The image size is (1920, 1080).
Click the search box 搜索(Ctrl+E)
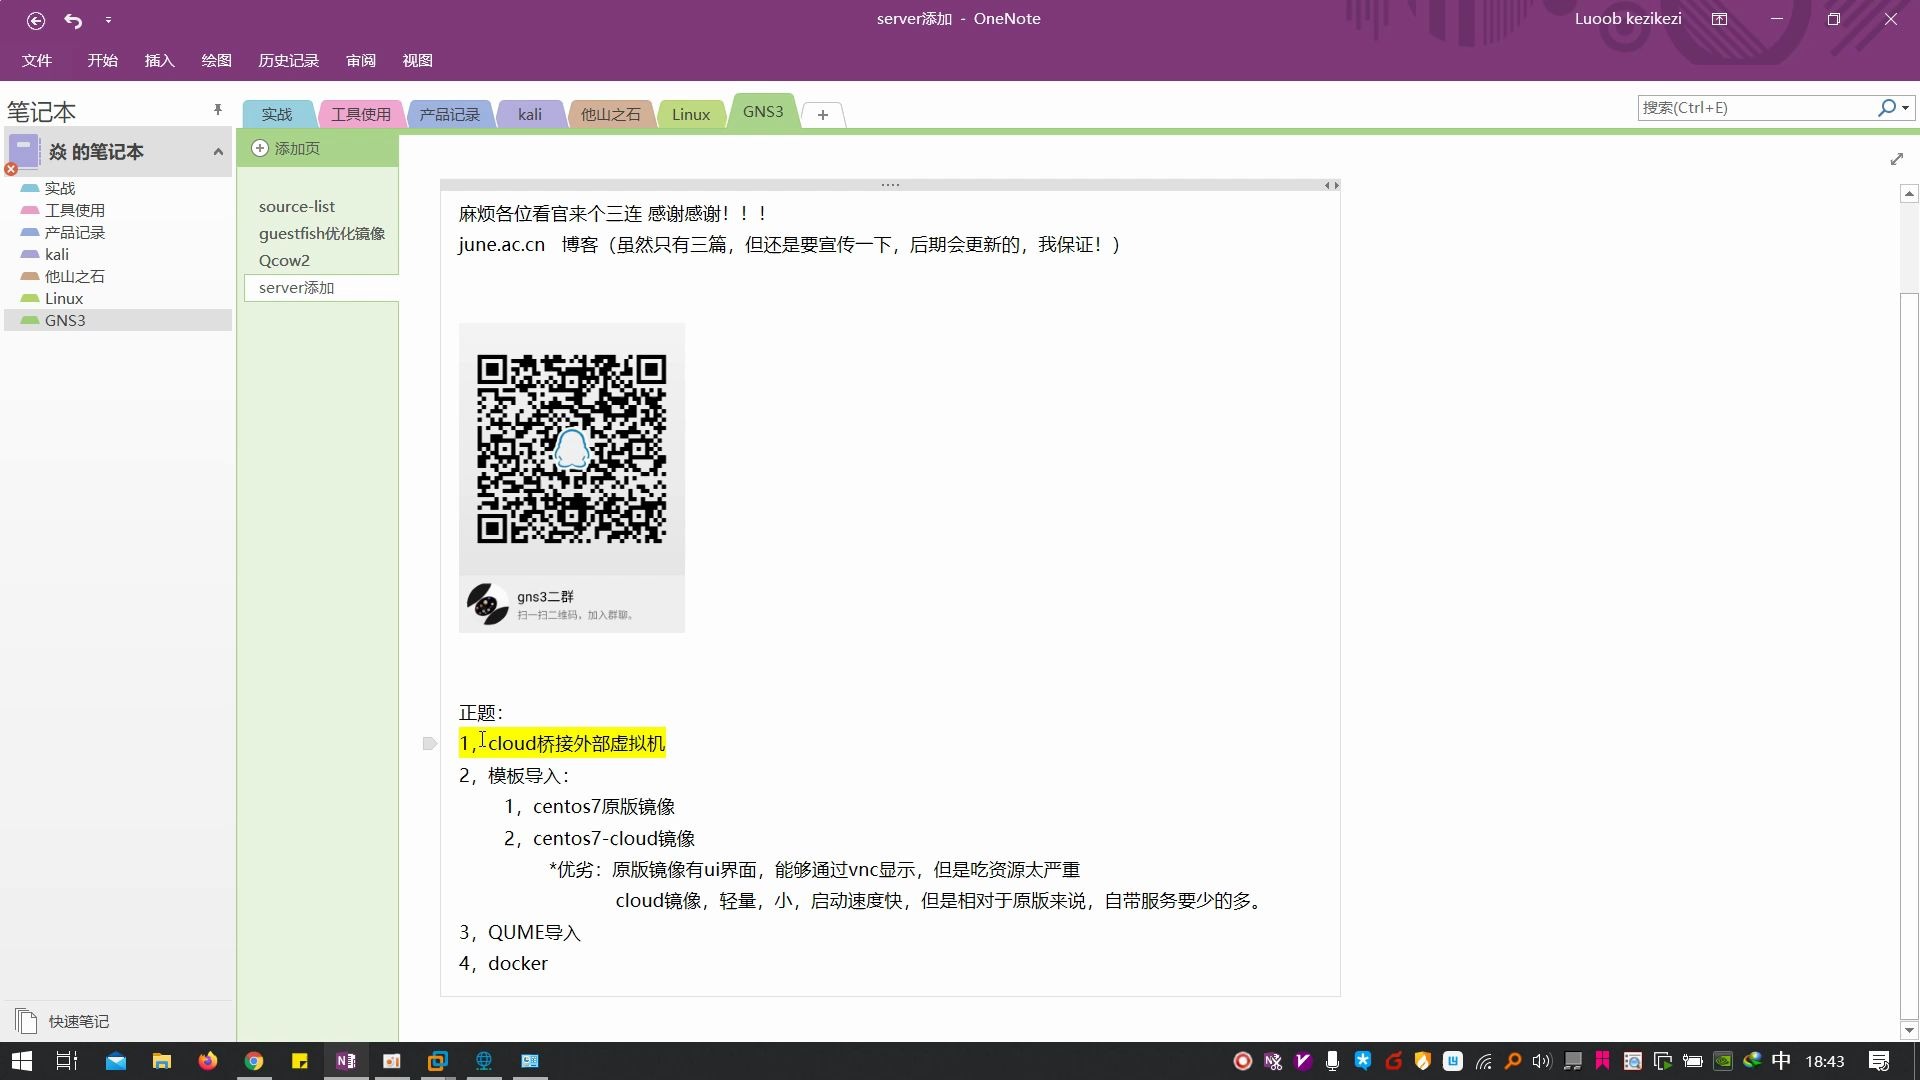1756,108
